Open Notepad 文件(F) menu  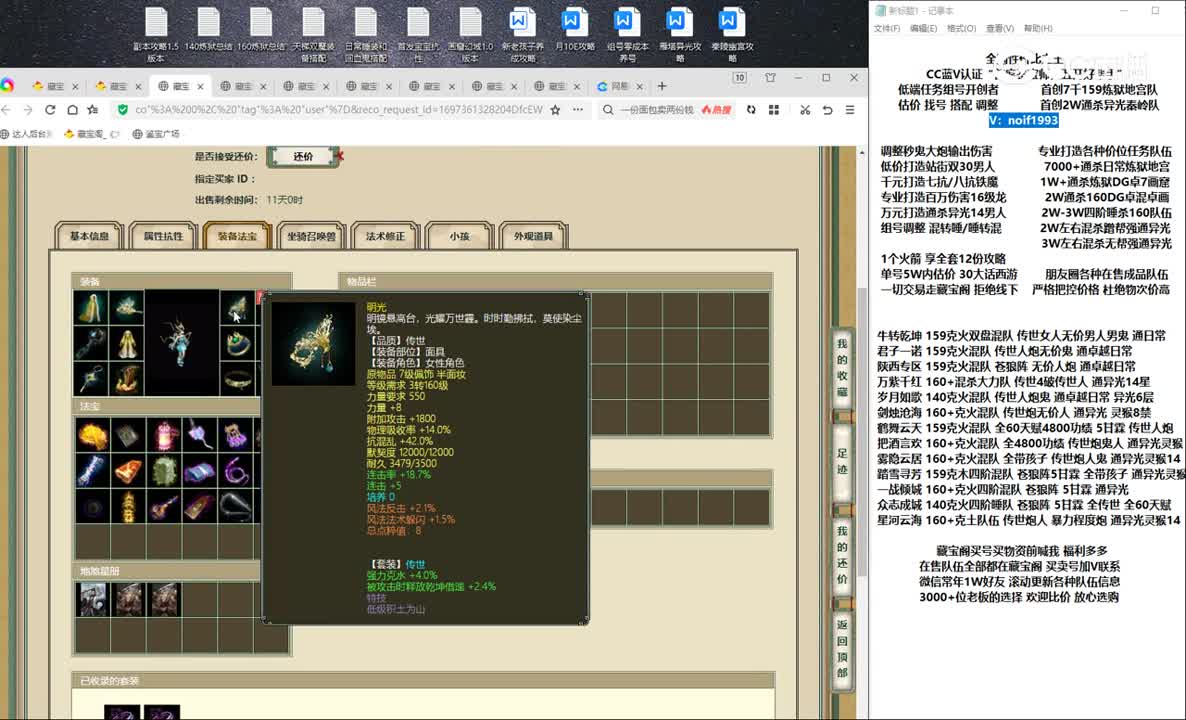click(886, 28)
